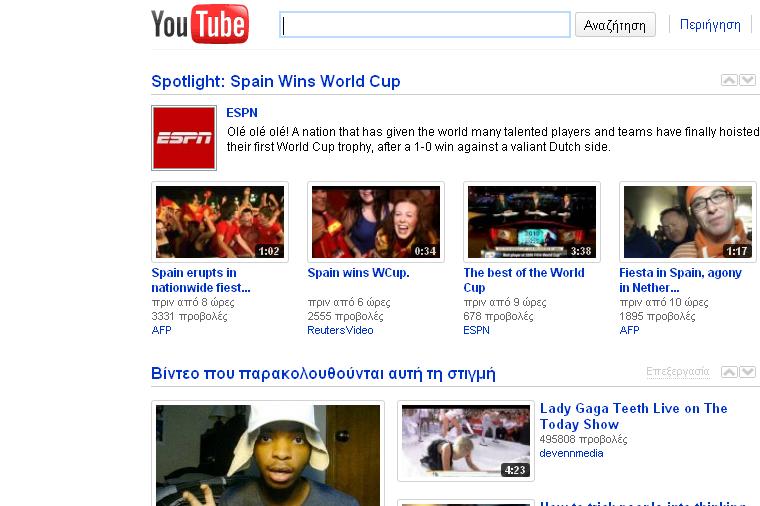Viewport: 760px width, 506px height.
Task: Click '2555 προβολές' view count text
Action: pos(346,316)
